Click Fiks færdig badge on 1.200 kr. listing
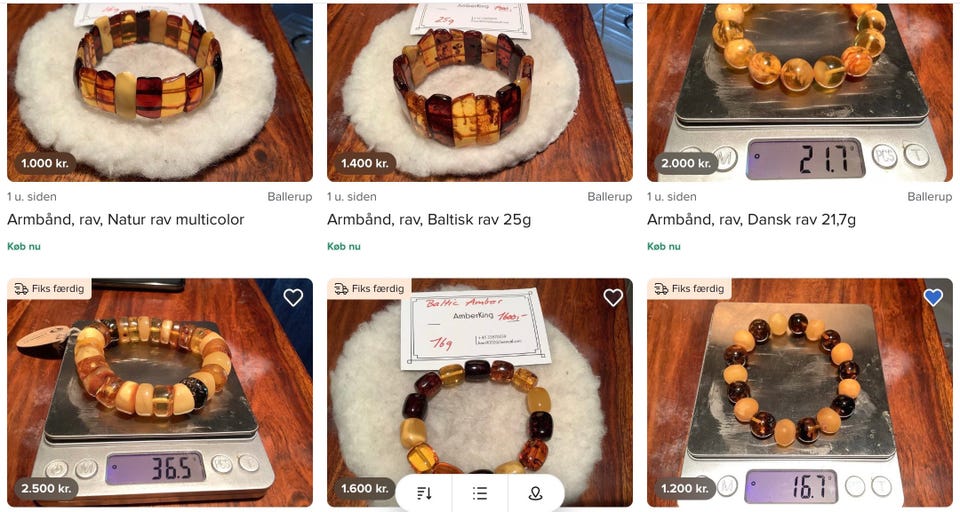This screenshot has height=512, width=960. click(689, 288)
